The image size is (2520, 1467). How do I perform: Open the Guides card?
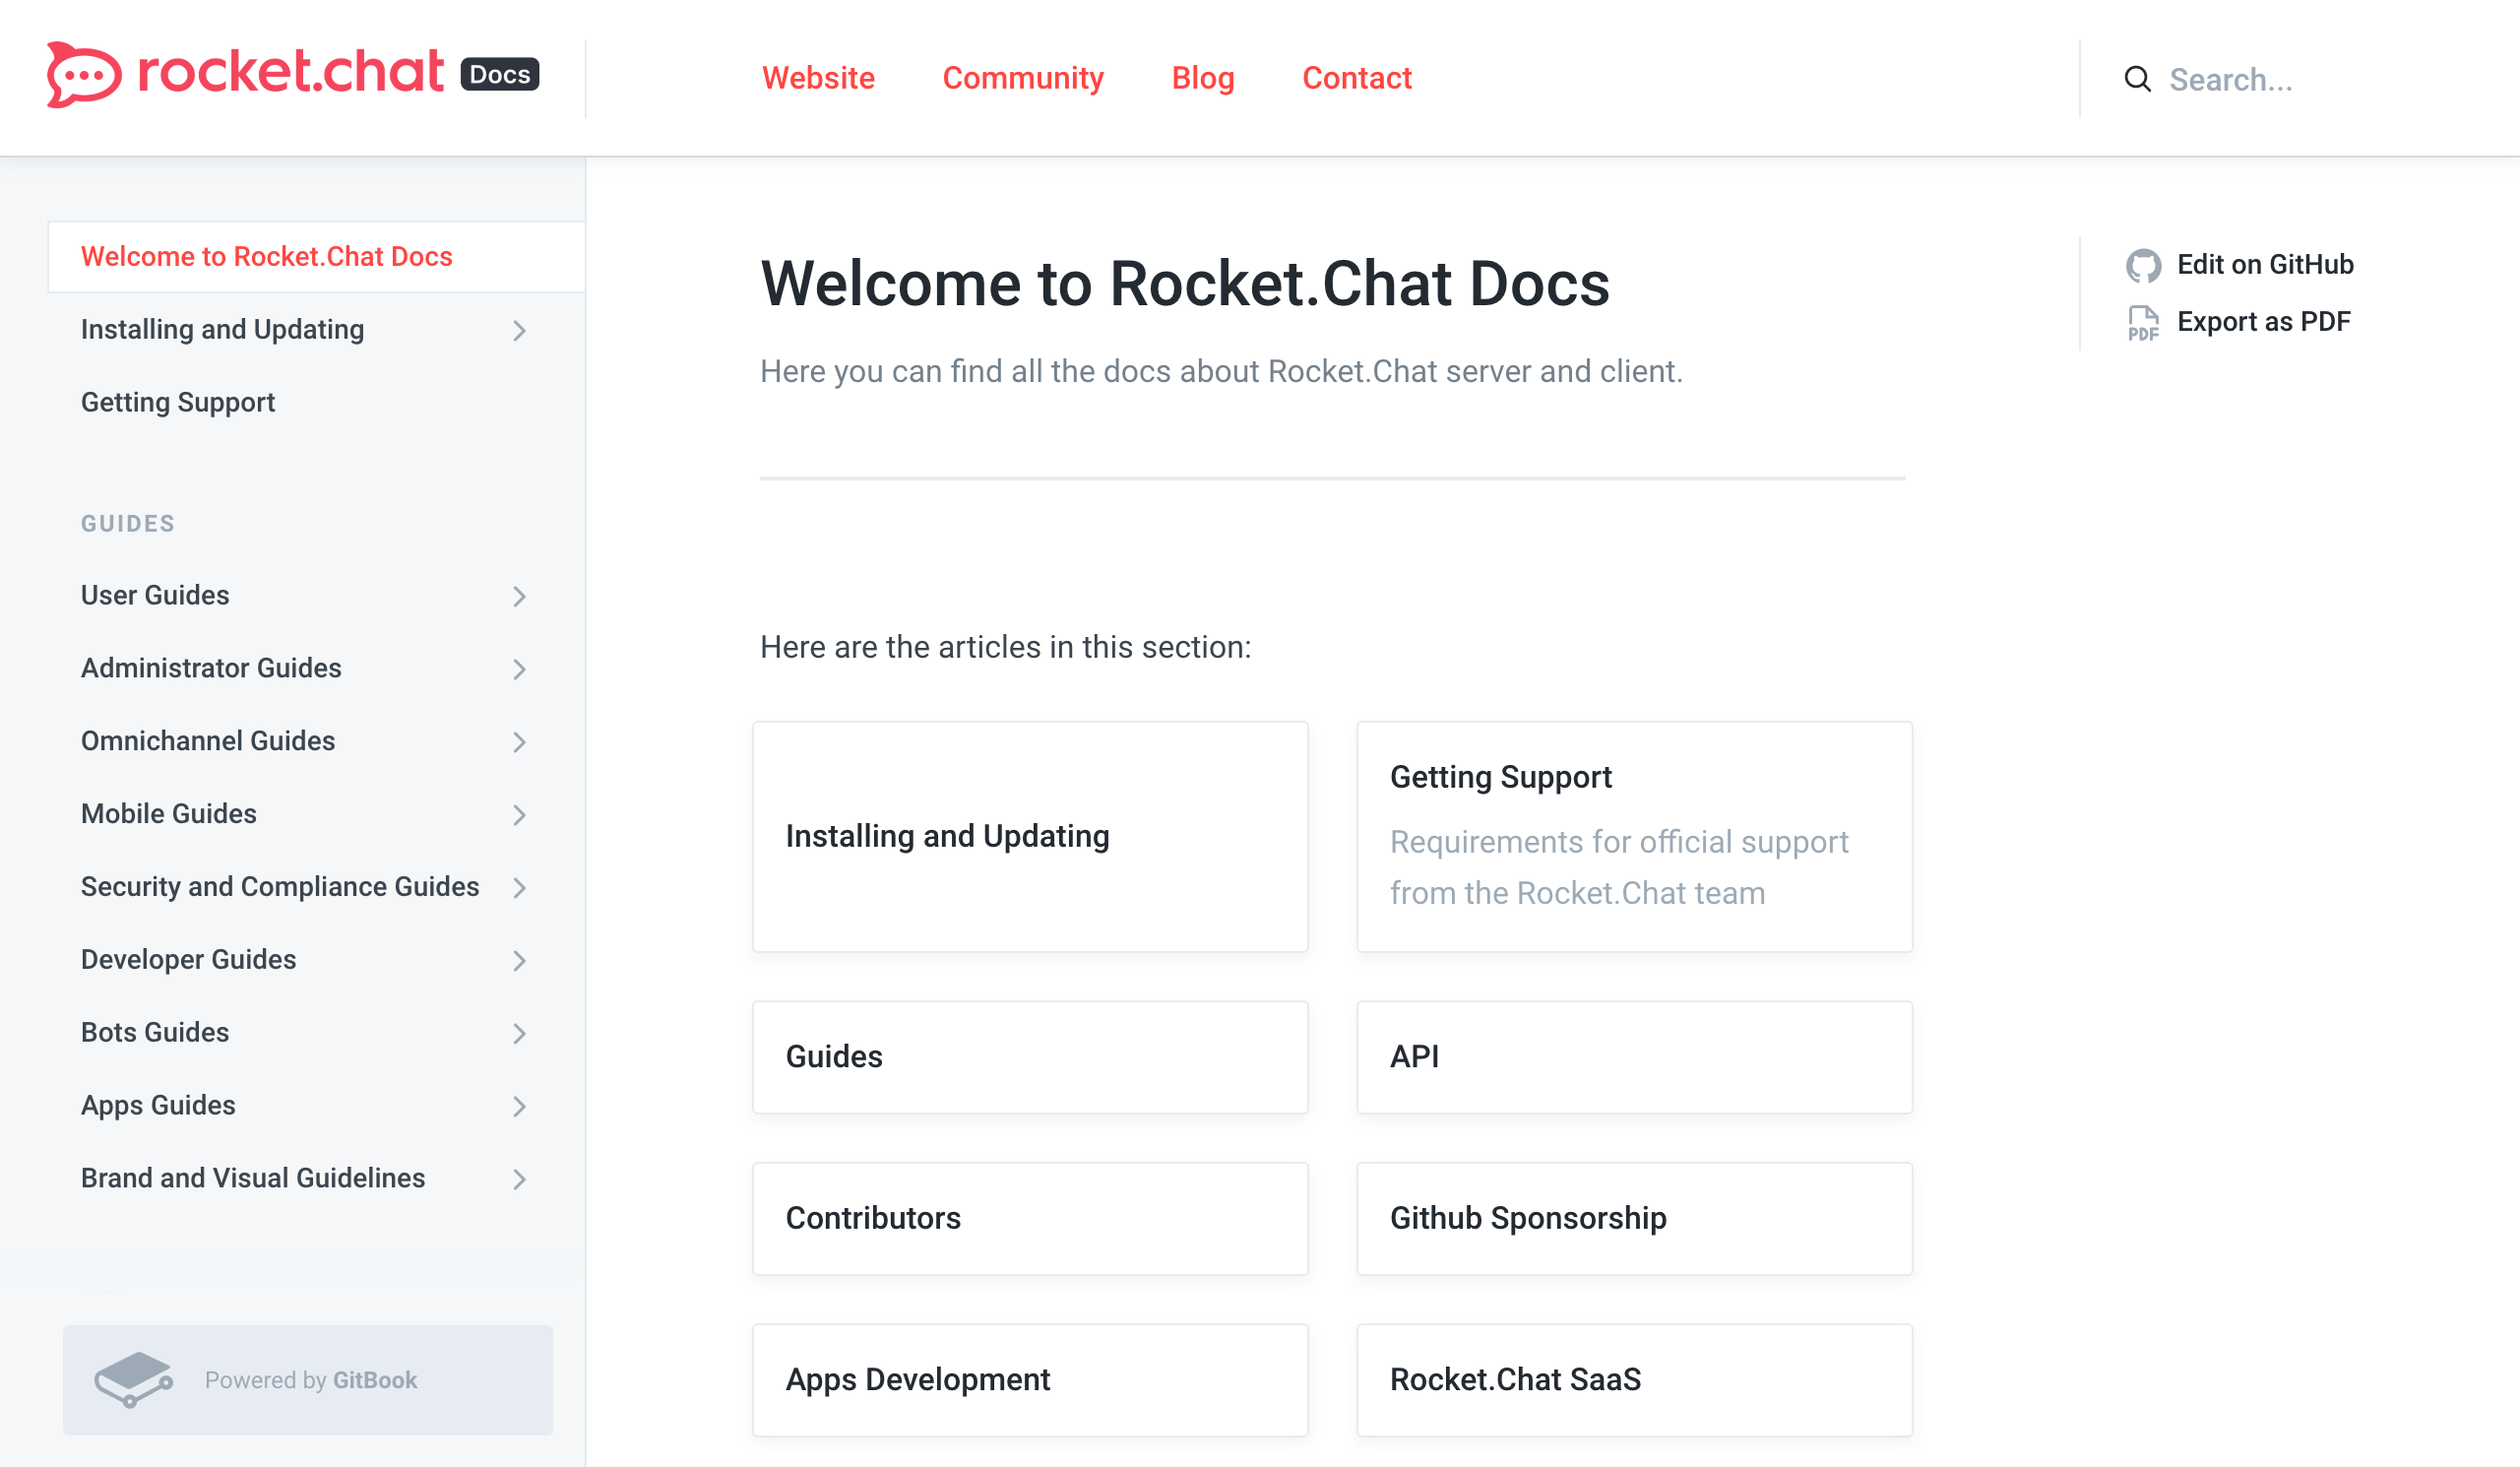click(x=1030, y=1057)
